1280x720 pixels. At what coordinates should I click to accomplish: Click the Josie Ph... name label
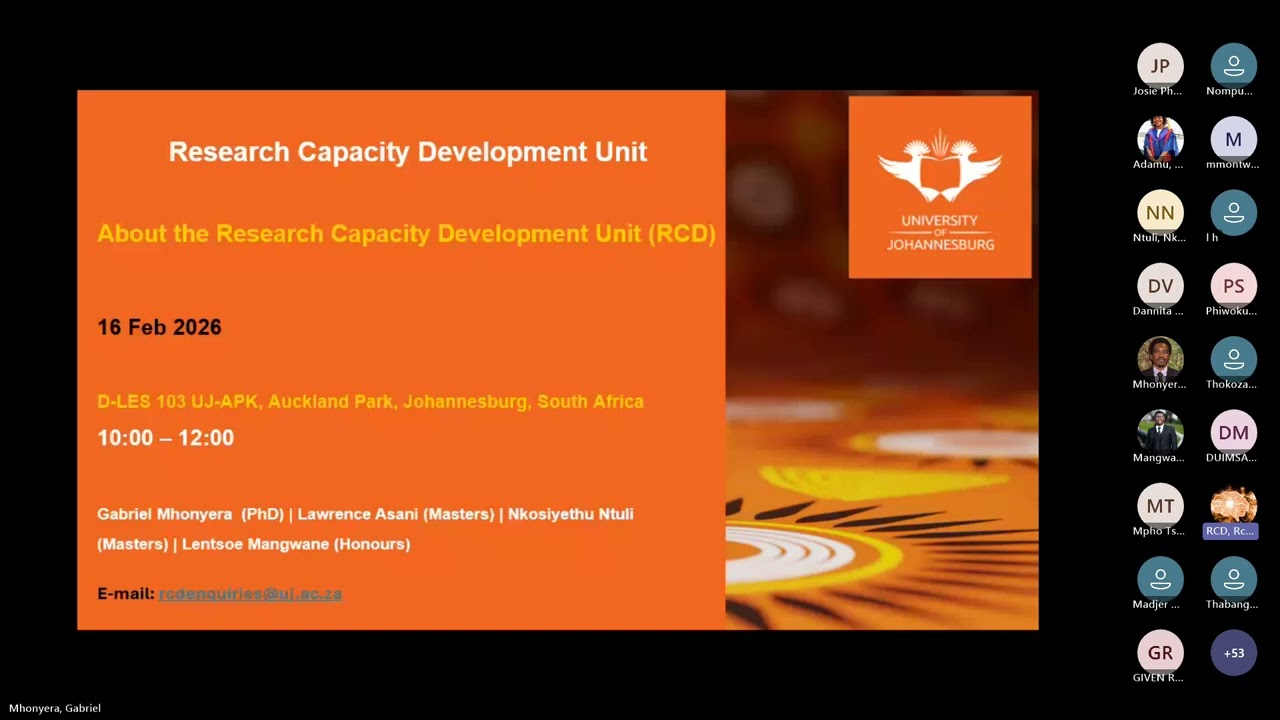tap(1158, 91)
